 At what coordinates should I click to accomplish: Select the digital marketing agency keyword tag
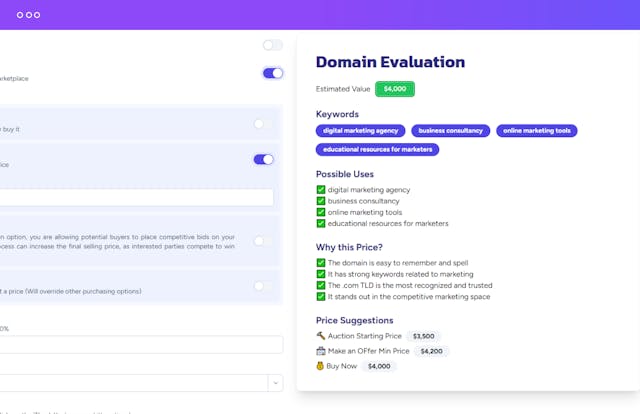[360, 131]
